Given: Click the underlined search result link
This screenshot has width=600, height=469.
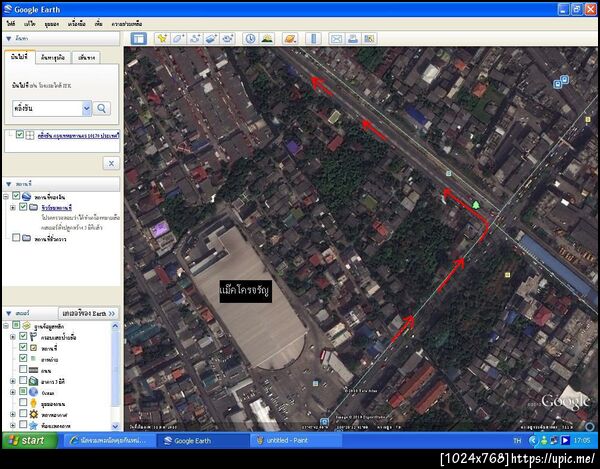Looking at the screenshot, I should [78, 136].
